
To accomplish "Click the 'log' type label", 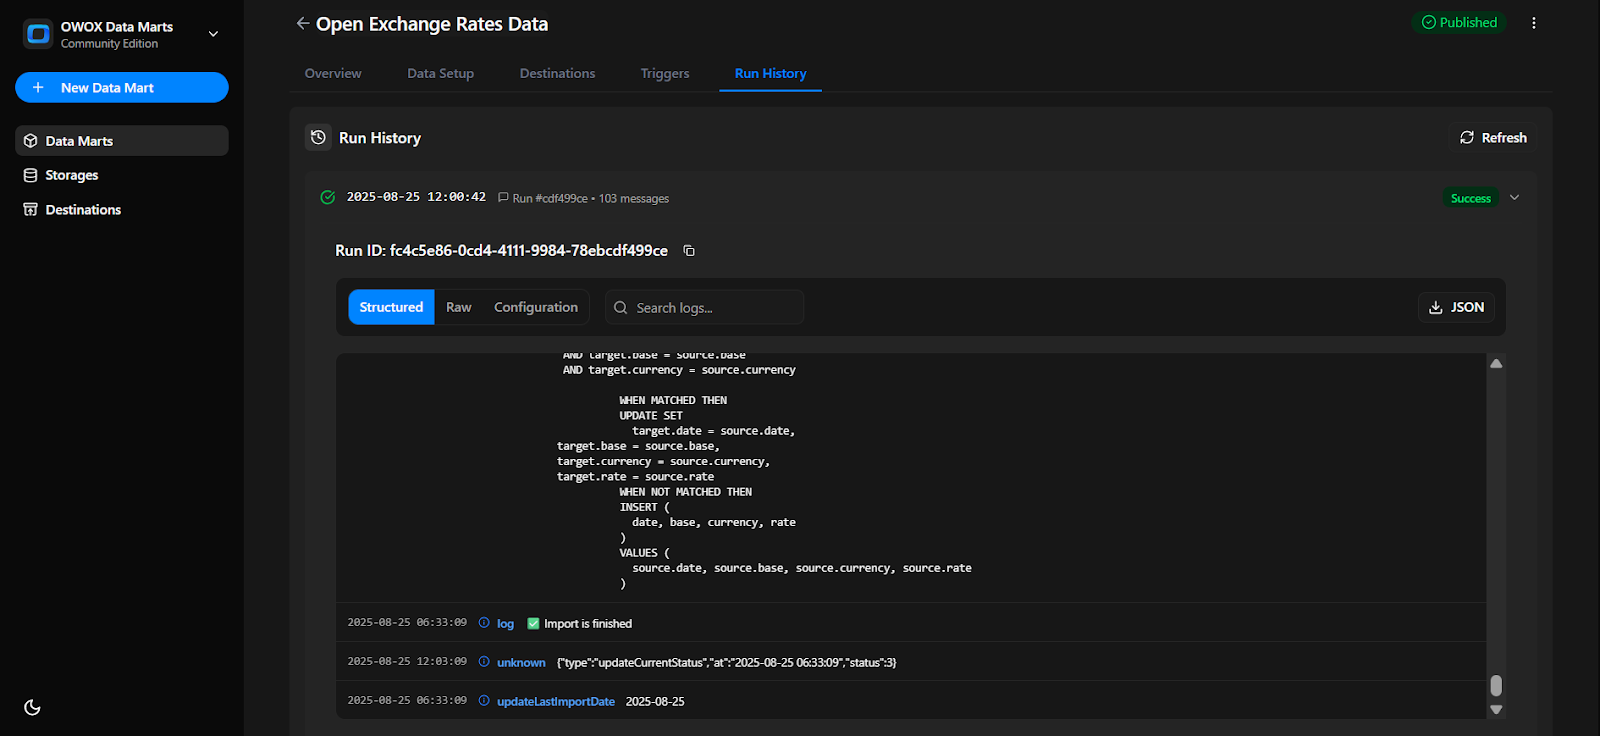I will pos(505,623).
